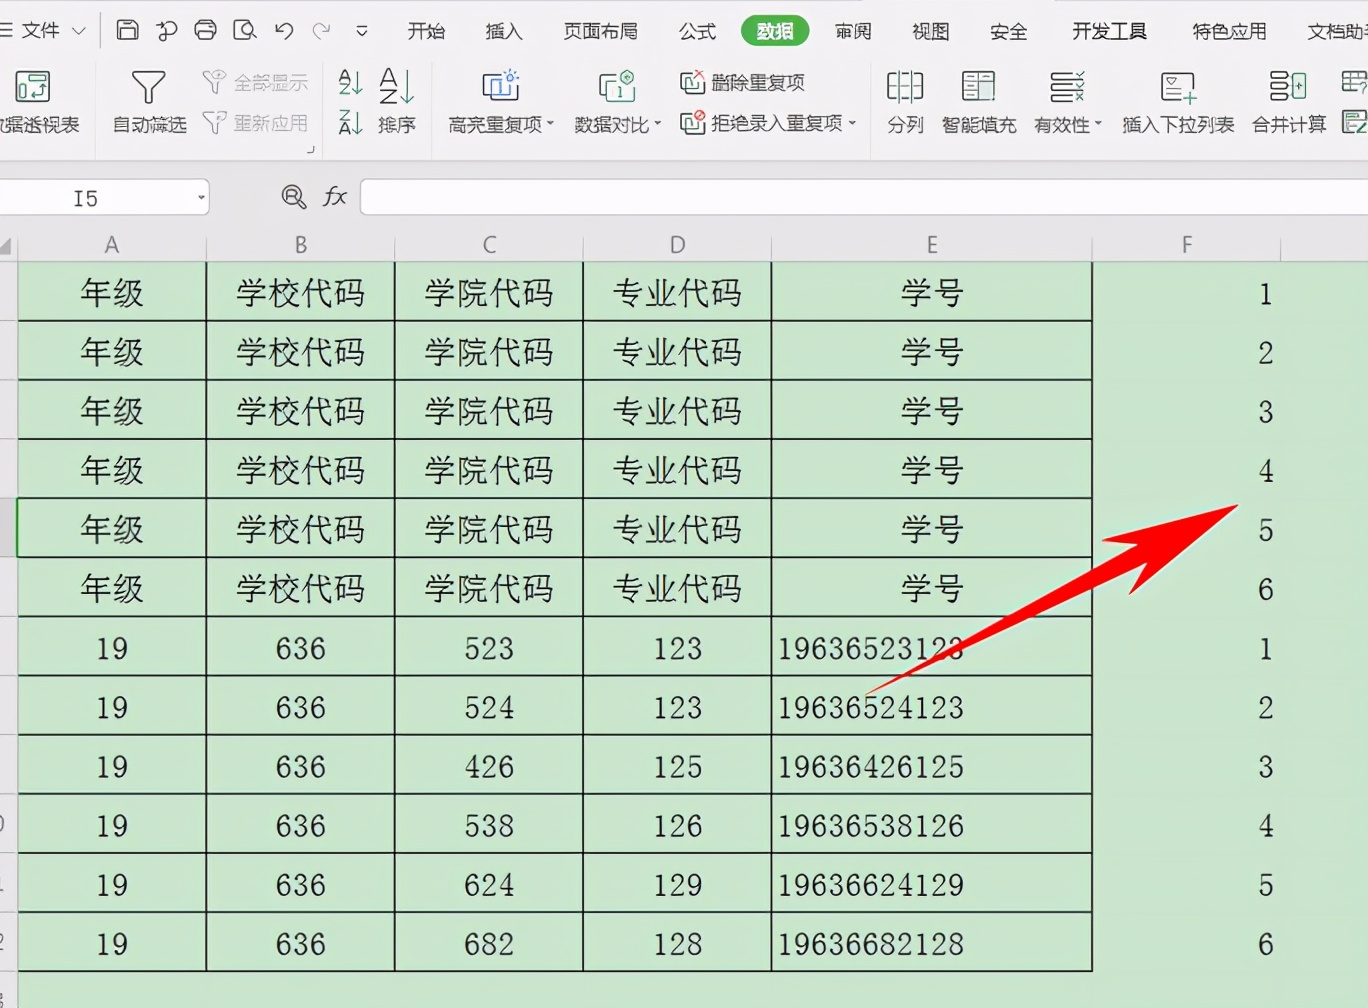This screenshot has height=1008, width=1368.
Task: Click the 智能填充 icon
Action: pos(978,88)
